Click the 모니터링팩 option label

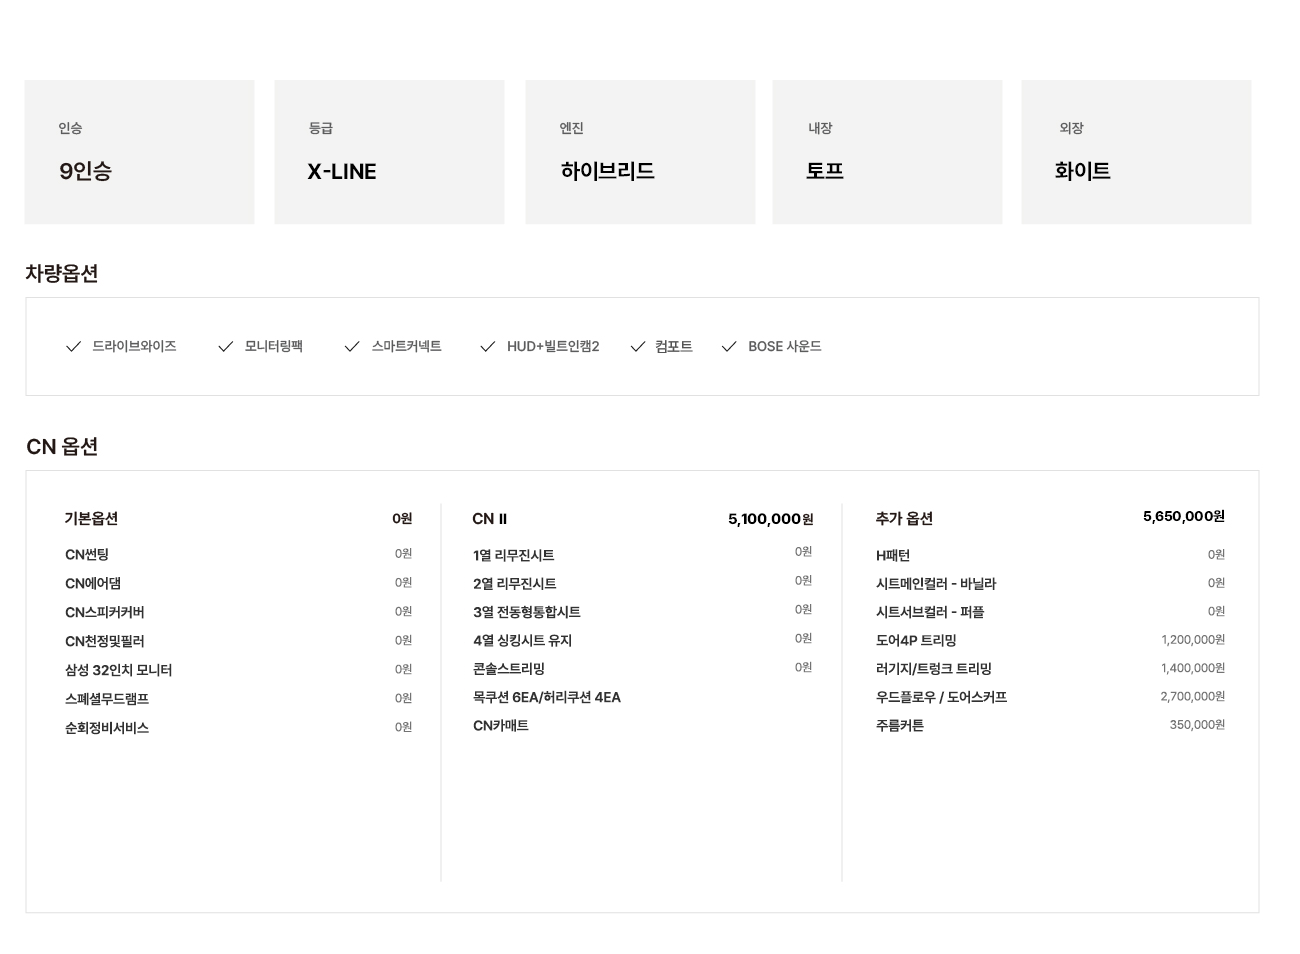(x=274, y=346)
